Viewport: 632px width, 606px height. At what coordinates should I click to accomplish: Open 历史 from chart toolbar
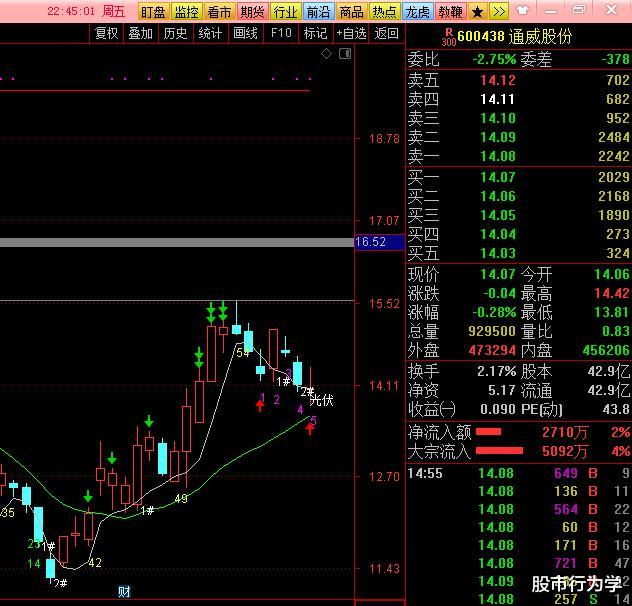pyautogui.click(x=175, y=33)
